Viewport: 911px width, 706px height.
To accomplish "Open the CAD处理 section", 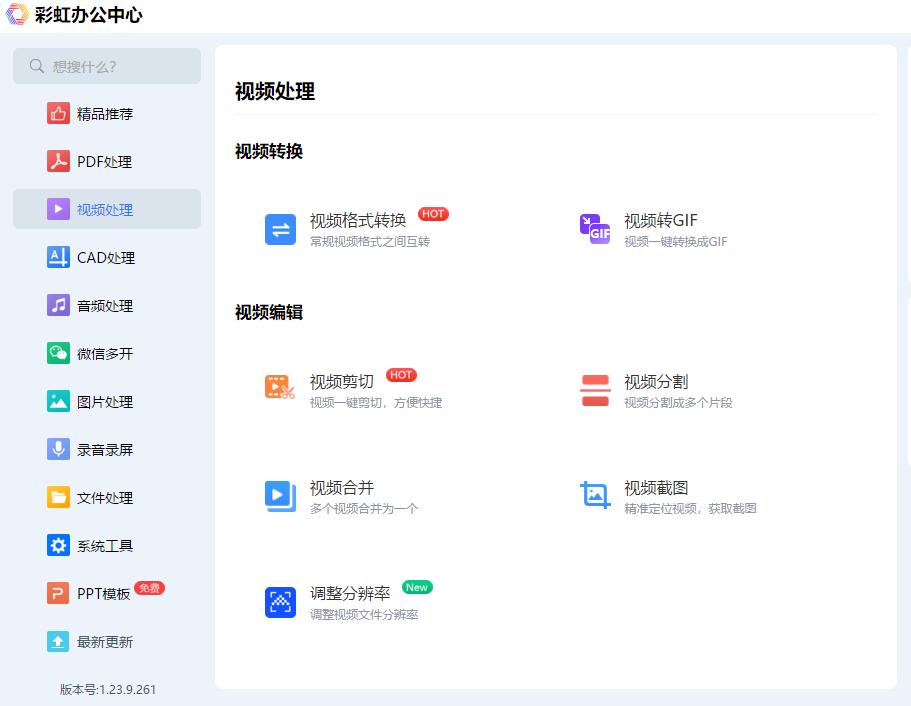I will click(x=107, y=257).
